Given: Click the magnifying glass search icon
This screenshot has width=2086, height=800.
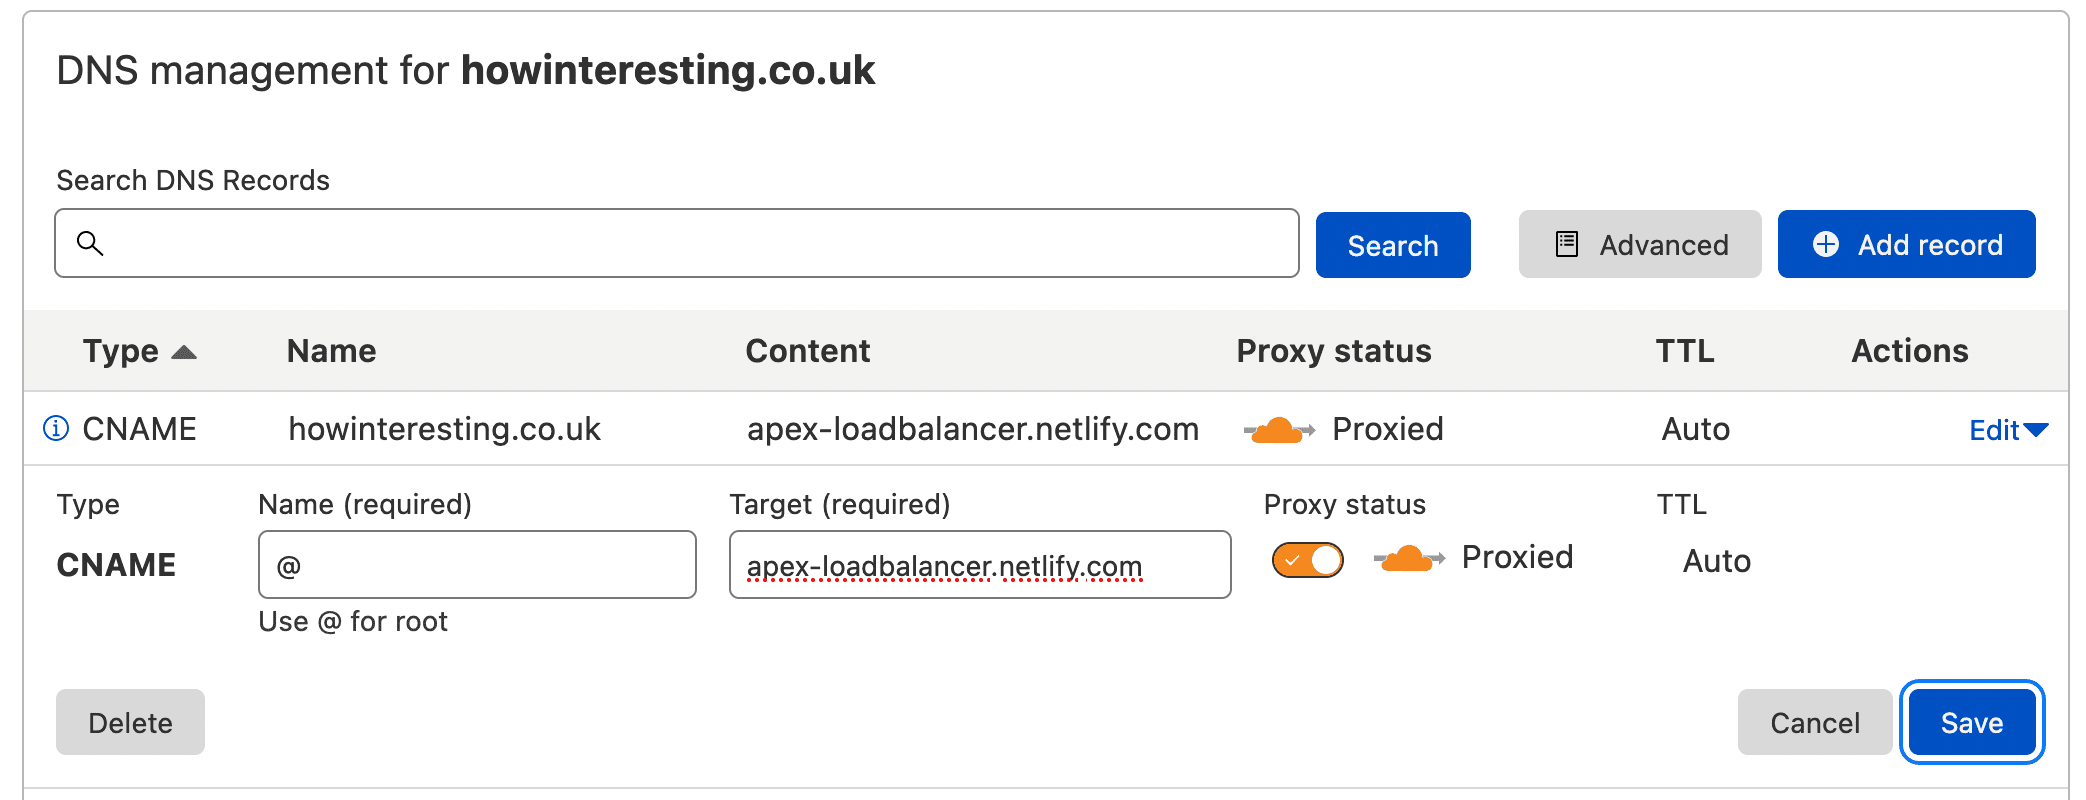Looking at the screenshot, I should (90, 243).
